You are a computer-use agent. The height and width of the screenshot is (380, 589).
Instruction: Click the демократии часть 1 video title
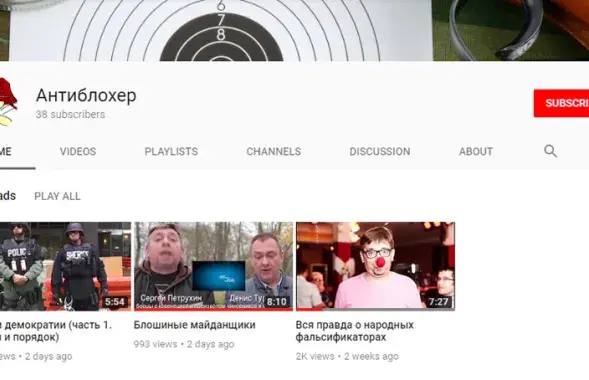coord(56,331)
